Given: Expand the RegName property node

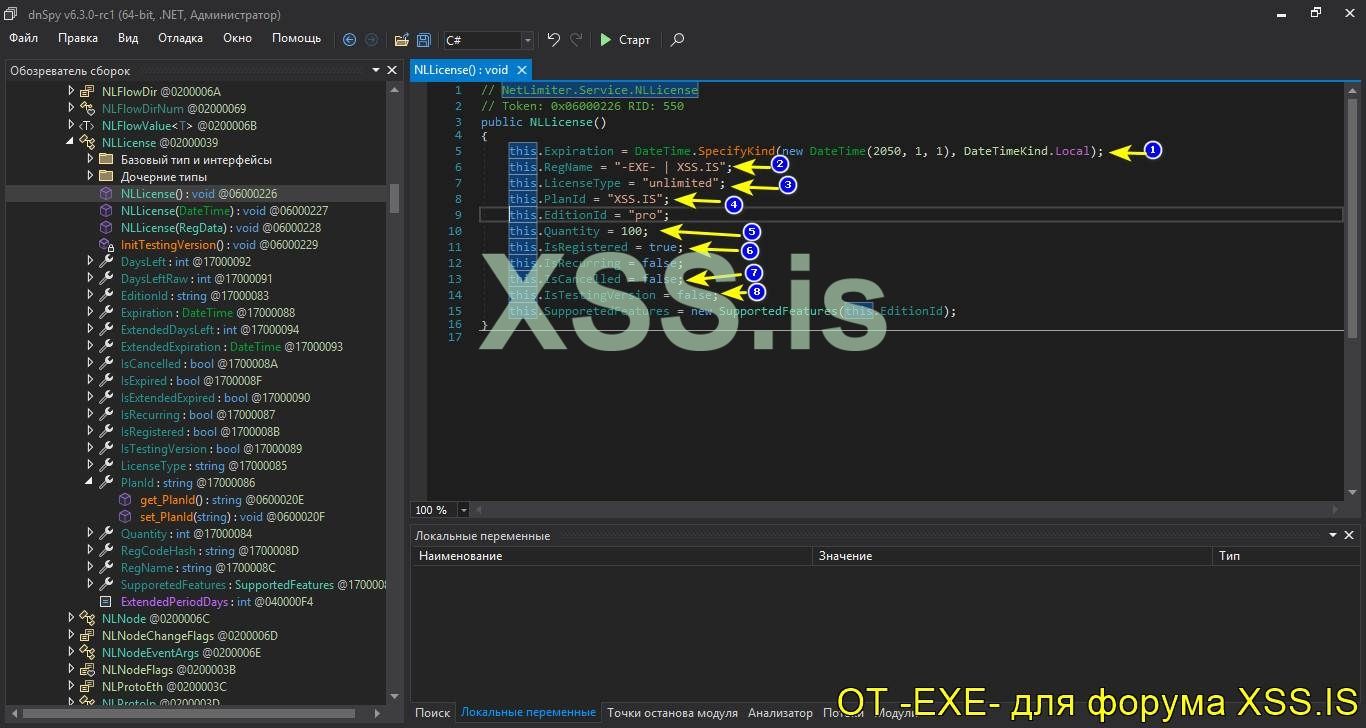Looking at the screenshot, I should coord(90,568).
